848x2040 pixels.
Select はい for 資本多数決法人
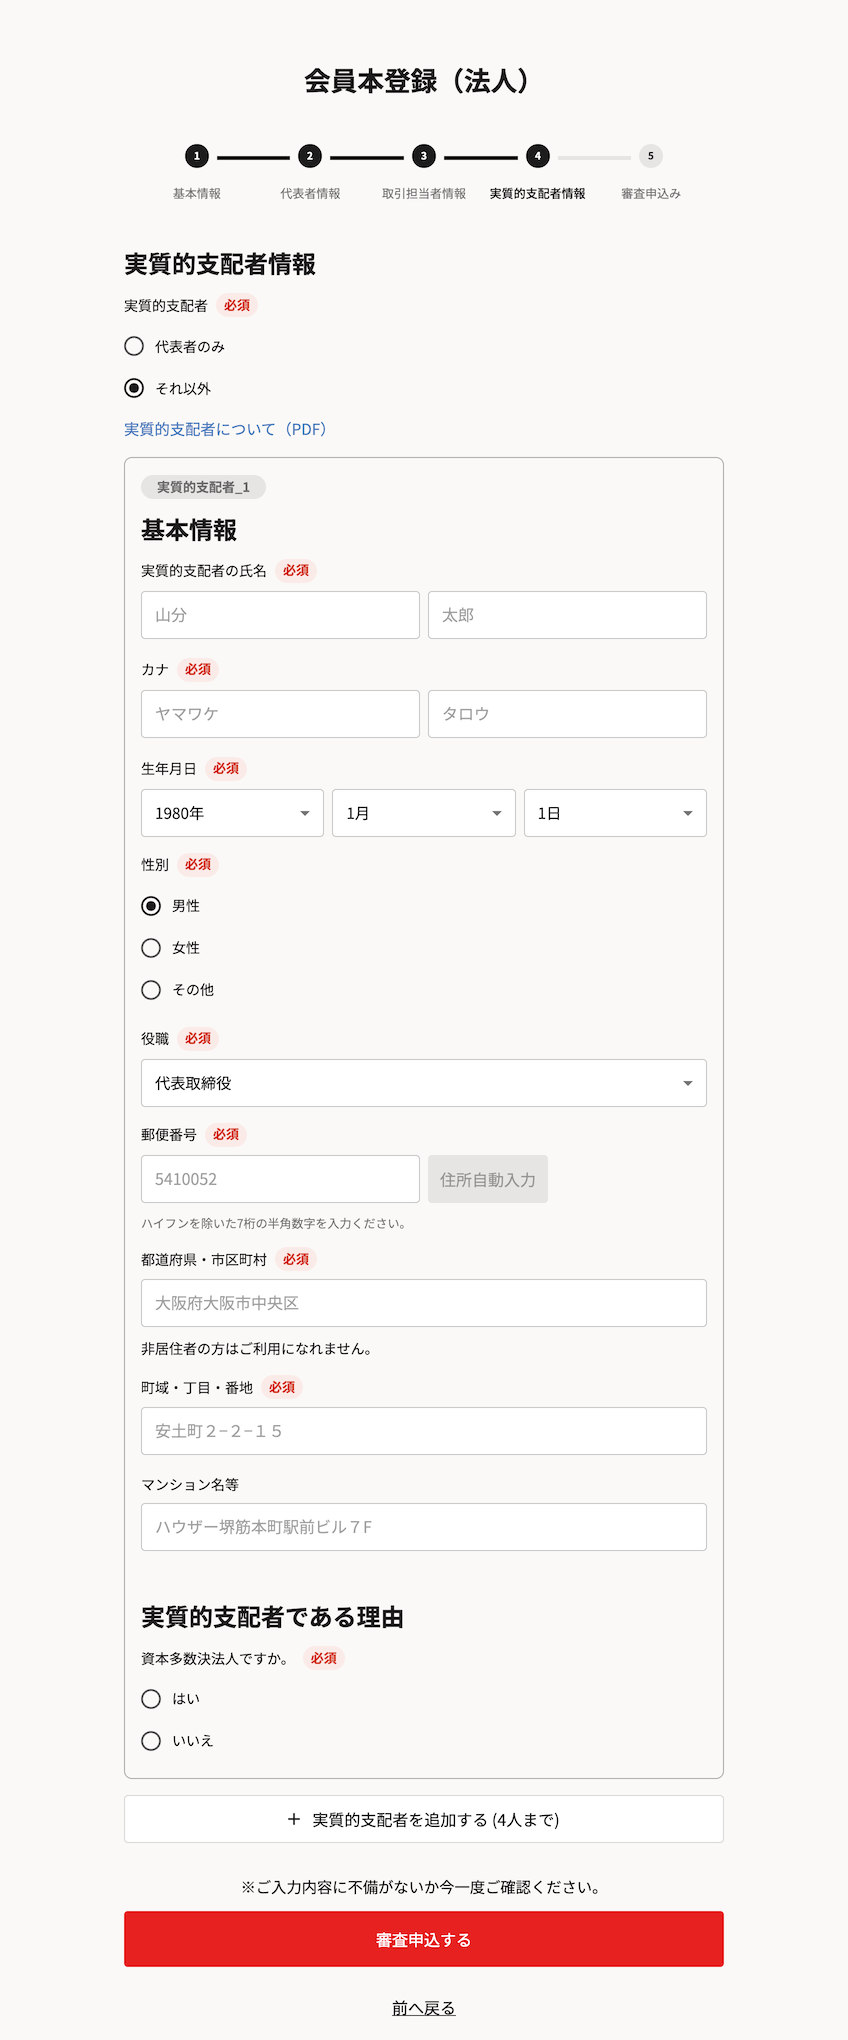point(151,1699)
